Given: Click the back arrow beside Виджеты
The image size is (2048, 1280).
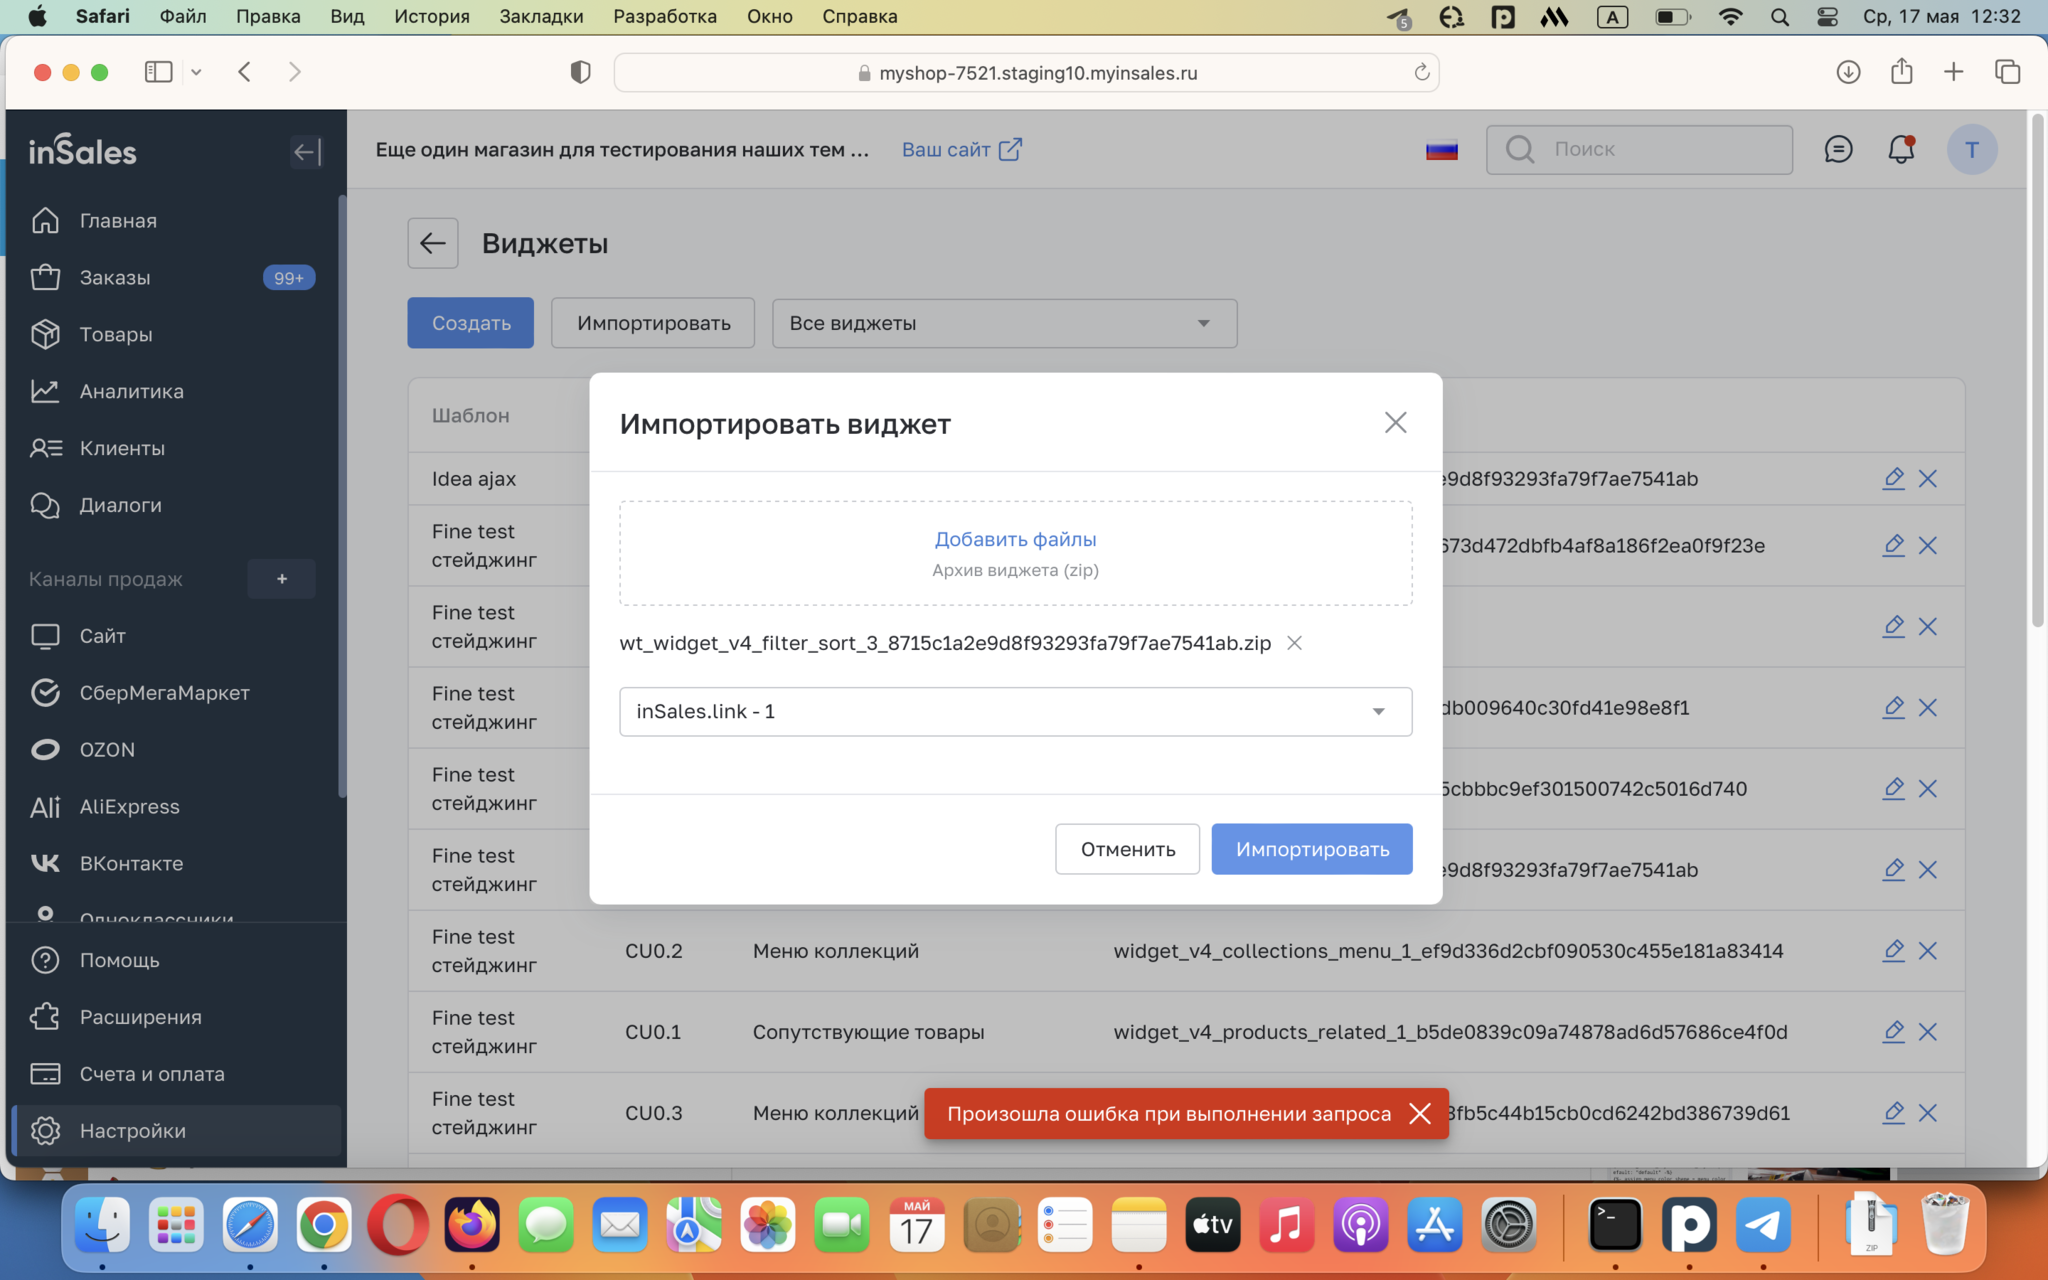Looking at the screenshot, I should tap(432, 243).
